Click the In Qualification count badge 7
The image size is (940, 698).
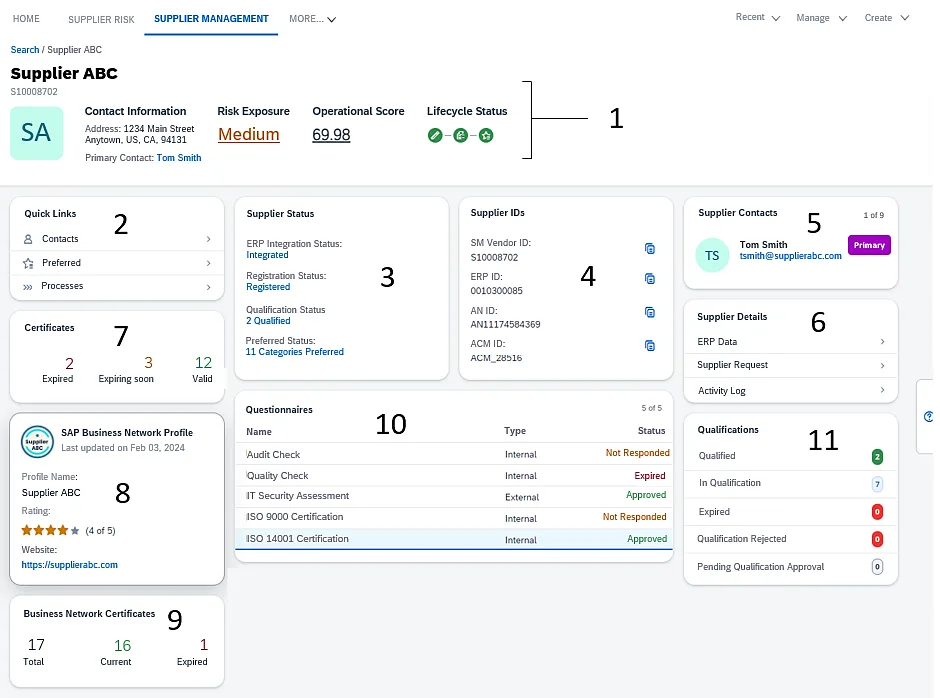(877, 484)
